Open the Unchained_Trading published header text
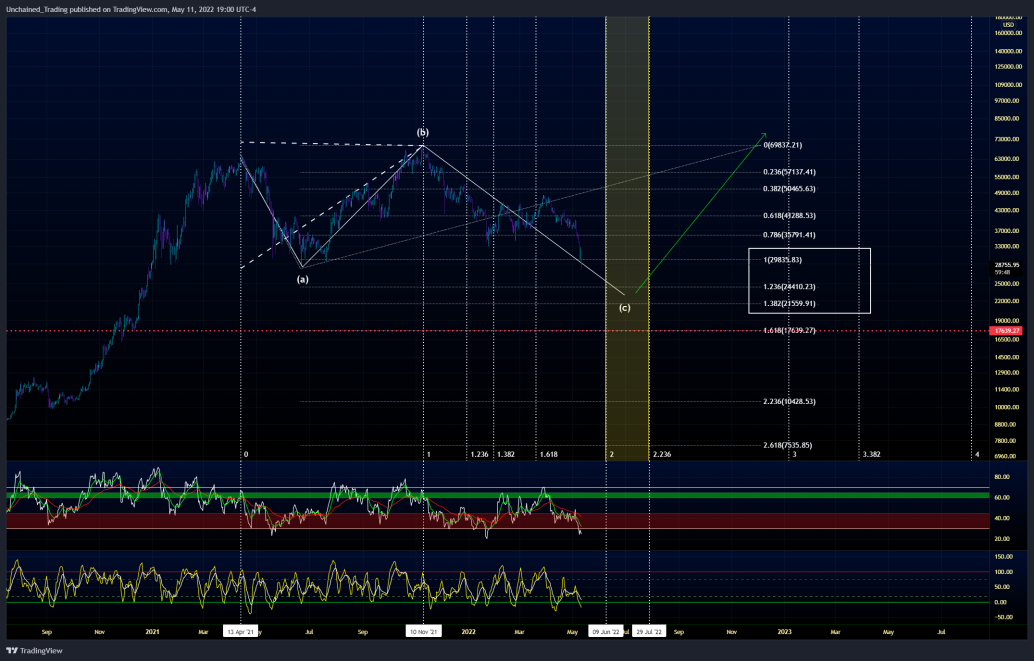 tap(130, 8)
